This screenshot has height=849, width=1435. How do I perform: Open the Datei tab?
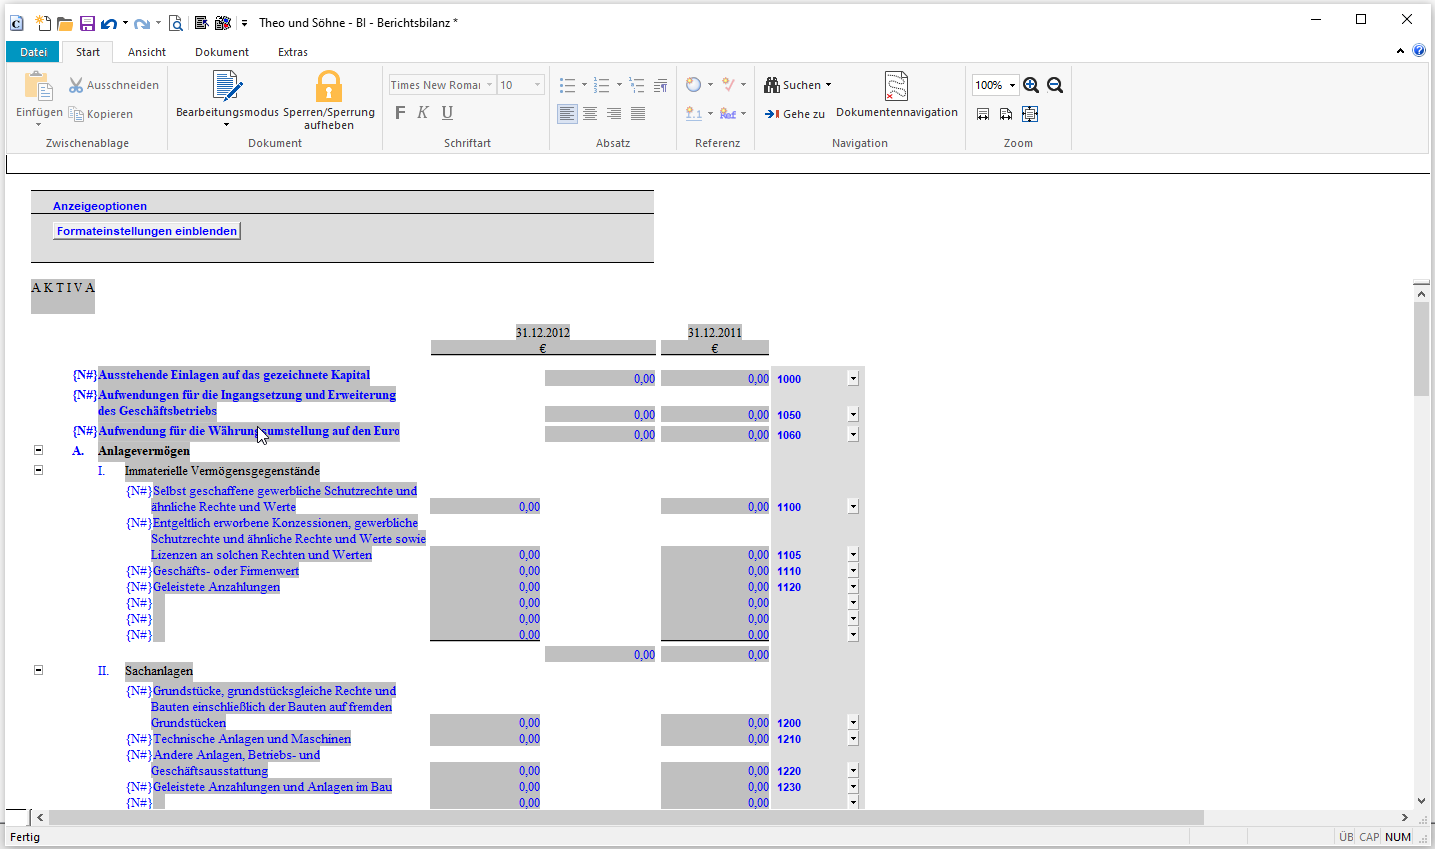tap(33, 52)
